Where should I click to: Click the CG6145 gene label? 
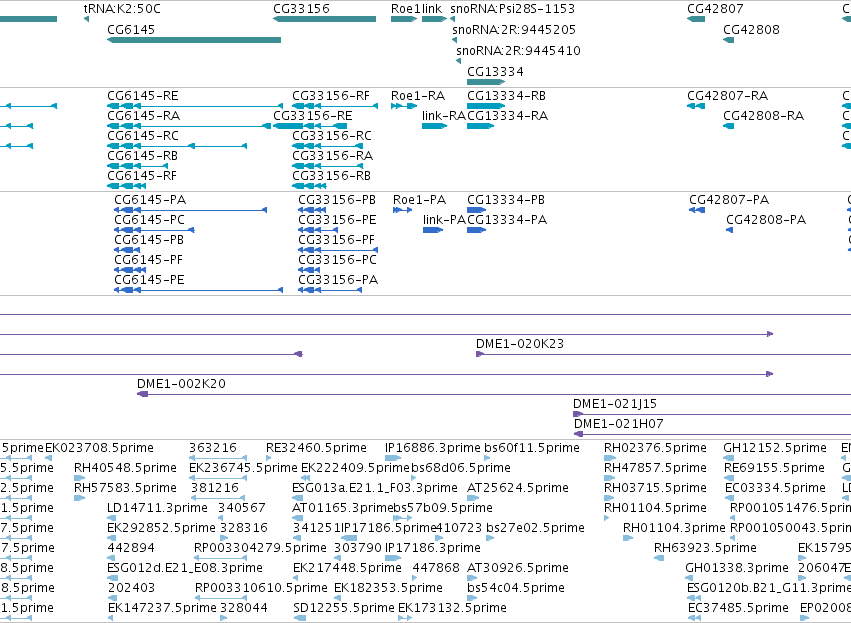131,30
